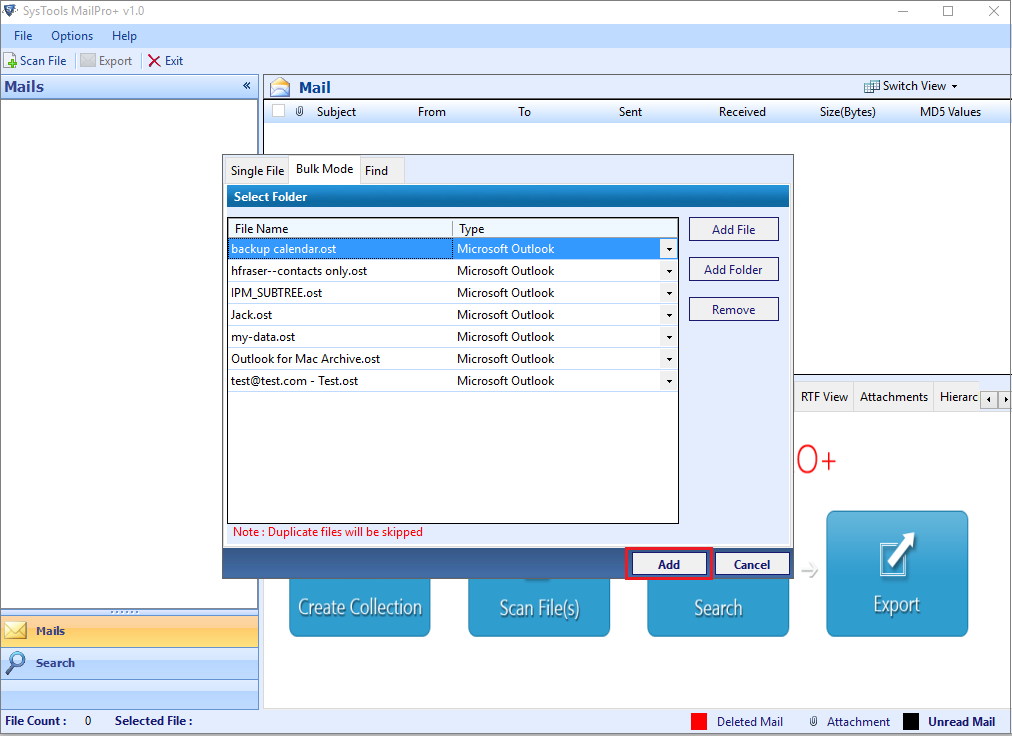Click the black Unread Mail color swatch
The image size is (1012, 736).
coord(911,721)
